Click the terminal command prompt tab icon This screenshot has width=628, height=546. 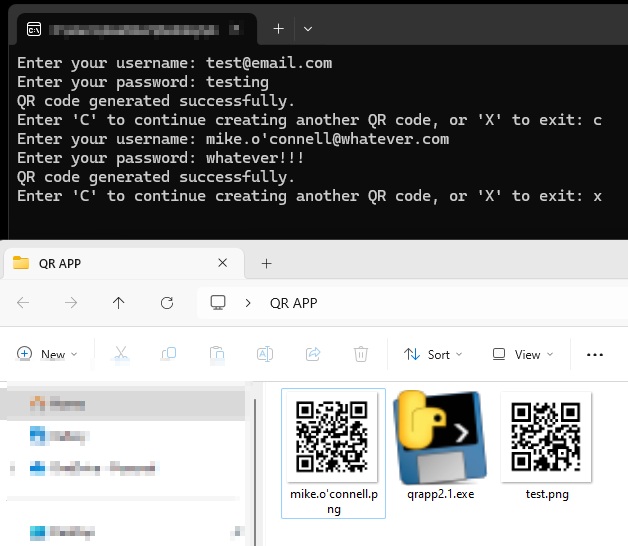[34, 29]
